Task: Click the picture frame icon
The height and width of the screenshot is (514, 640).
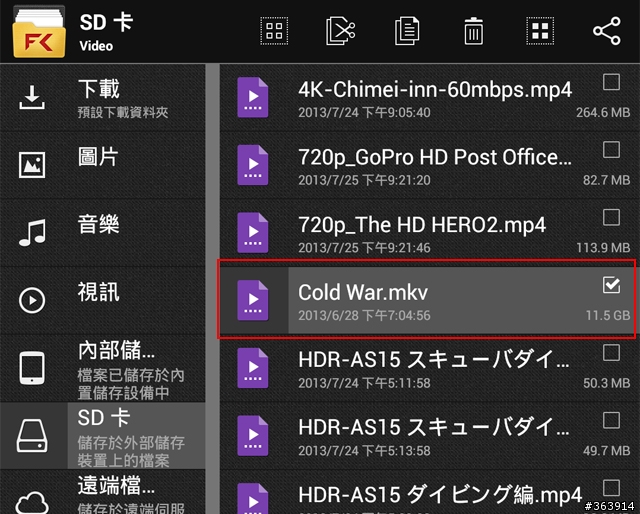Action: tap(32, 165)
